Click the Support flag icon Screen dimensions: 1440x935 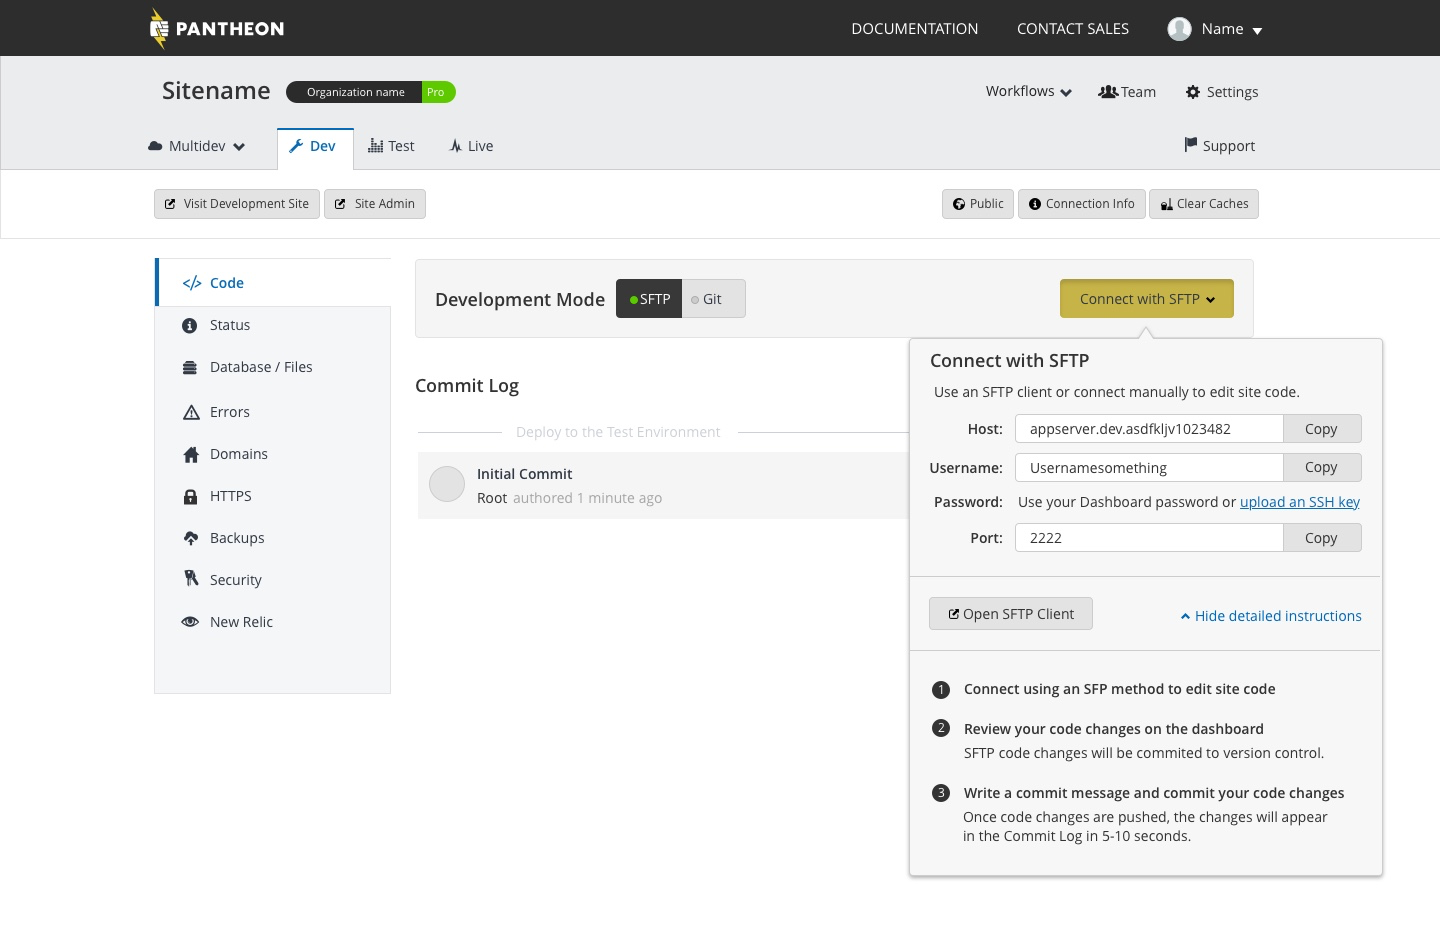point(1190,145)
